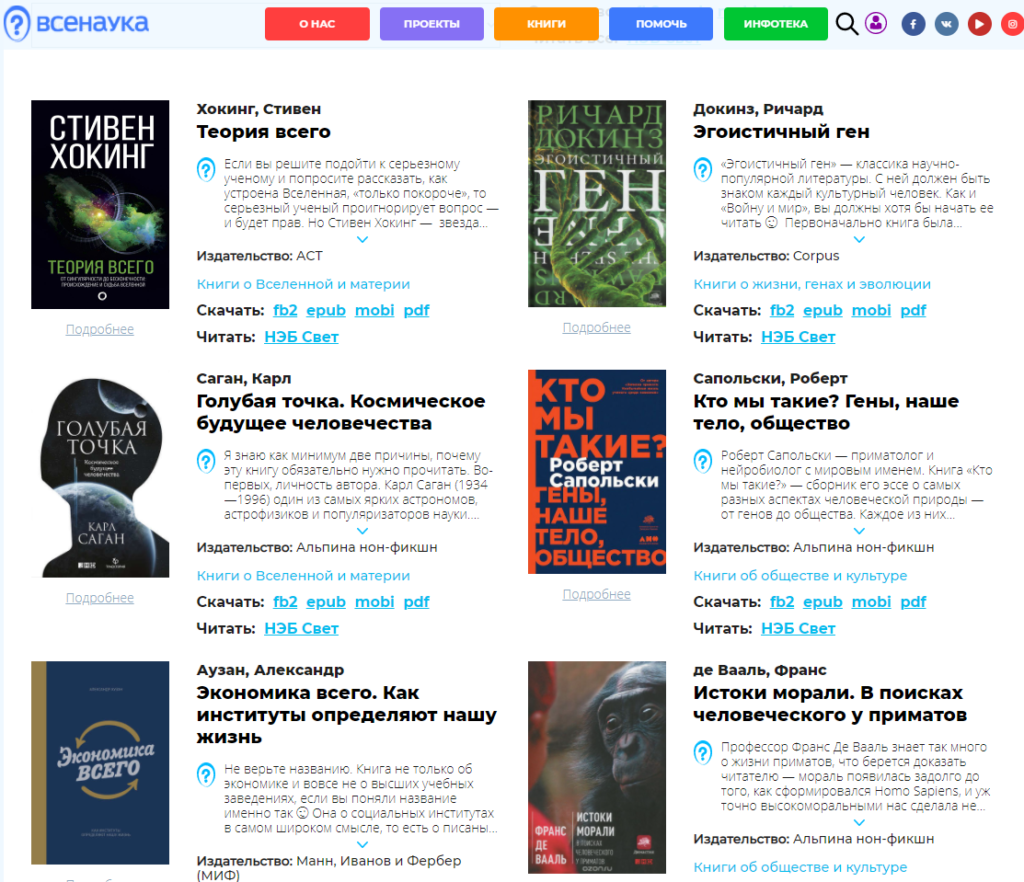Expand description of Кто мы такие
Viewport: 1024px width, 882px height.
click(859, 531)
